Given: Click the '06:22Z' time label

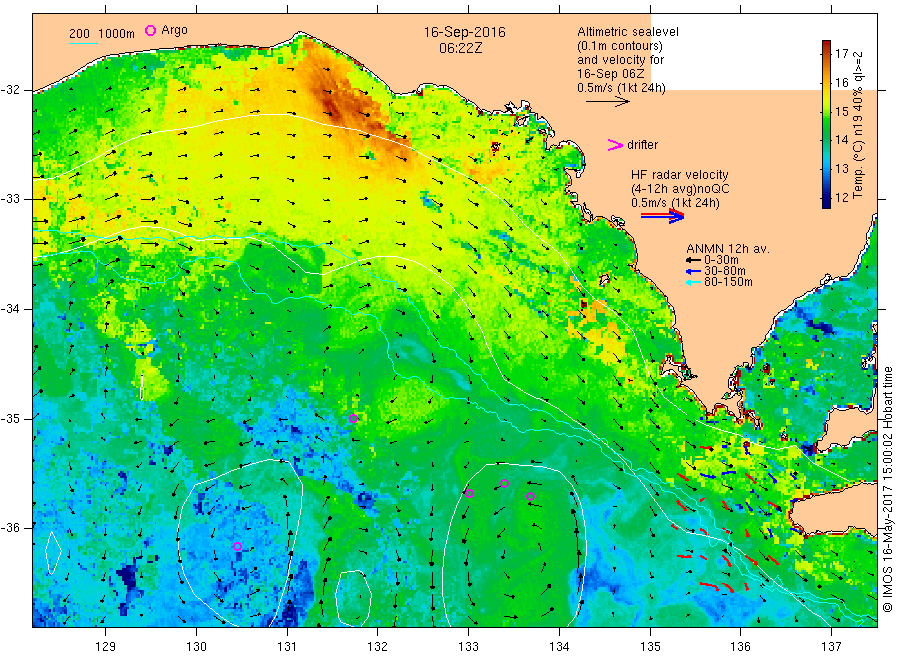Looking at the screenshot, I should click(461, 48).
